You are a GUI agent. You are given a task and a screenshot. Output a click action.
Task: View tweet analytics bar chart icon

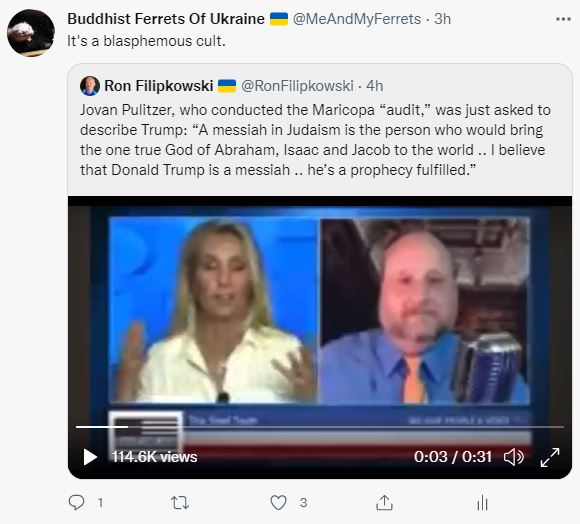(x=482, y=503)
